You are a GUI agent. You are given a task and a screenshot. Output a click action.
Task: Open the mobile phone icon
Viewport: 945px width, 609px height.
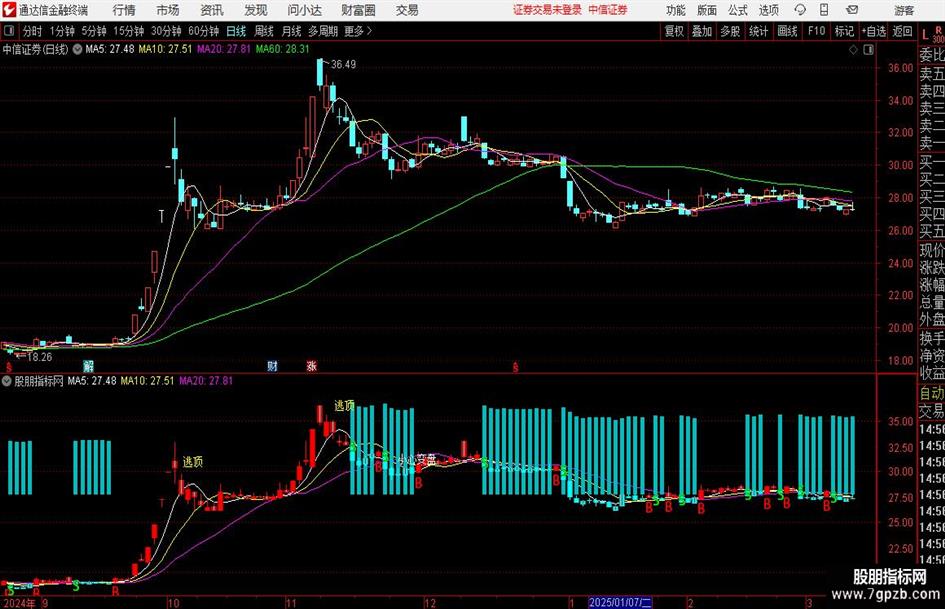(824, 10)
